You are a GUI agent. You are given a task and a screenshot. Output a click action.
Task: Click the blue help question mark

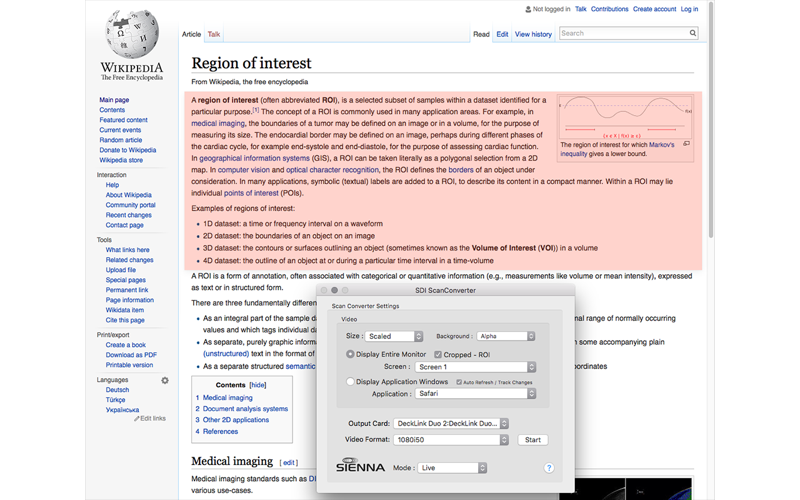pos(548,468)
